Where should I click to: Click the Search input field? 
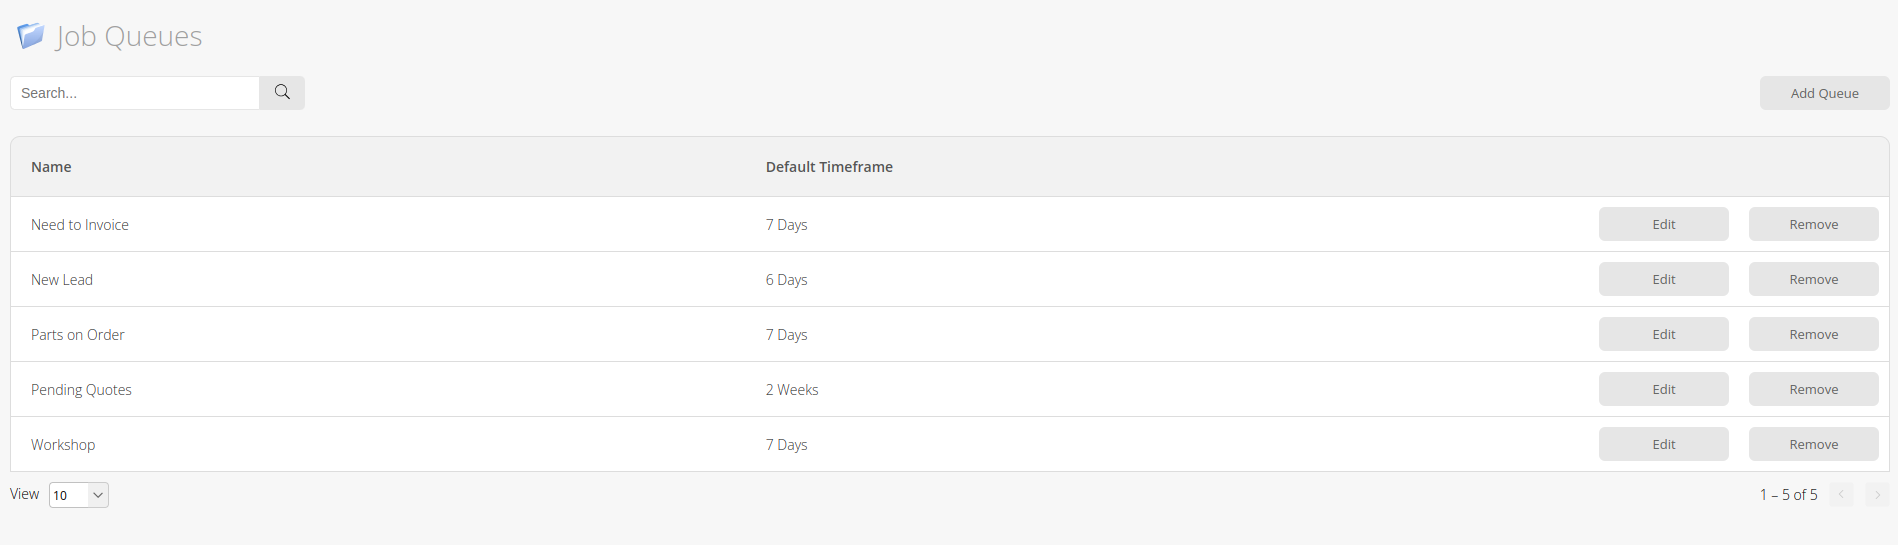coord(135,93)
